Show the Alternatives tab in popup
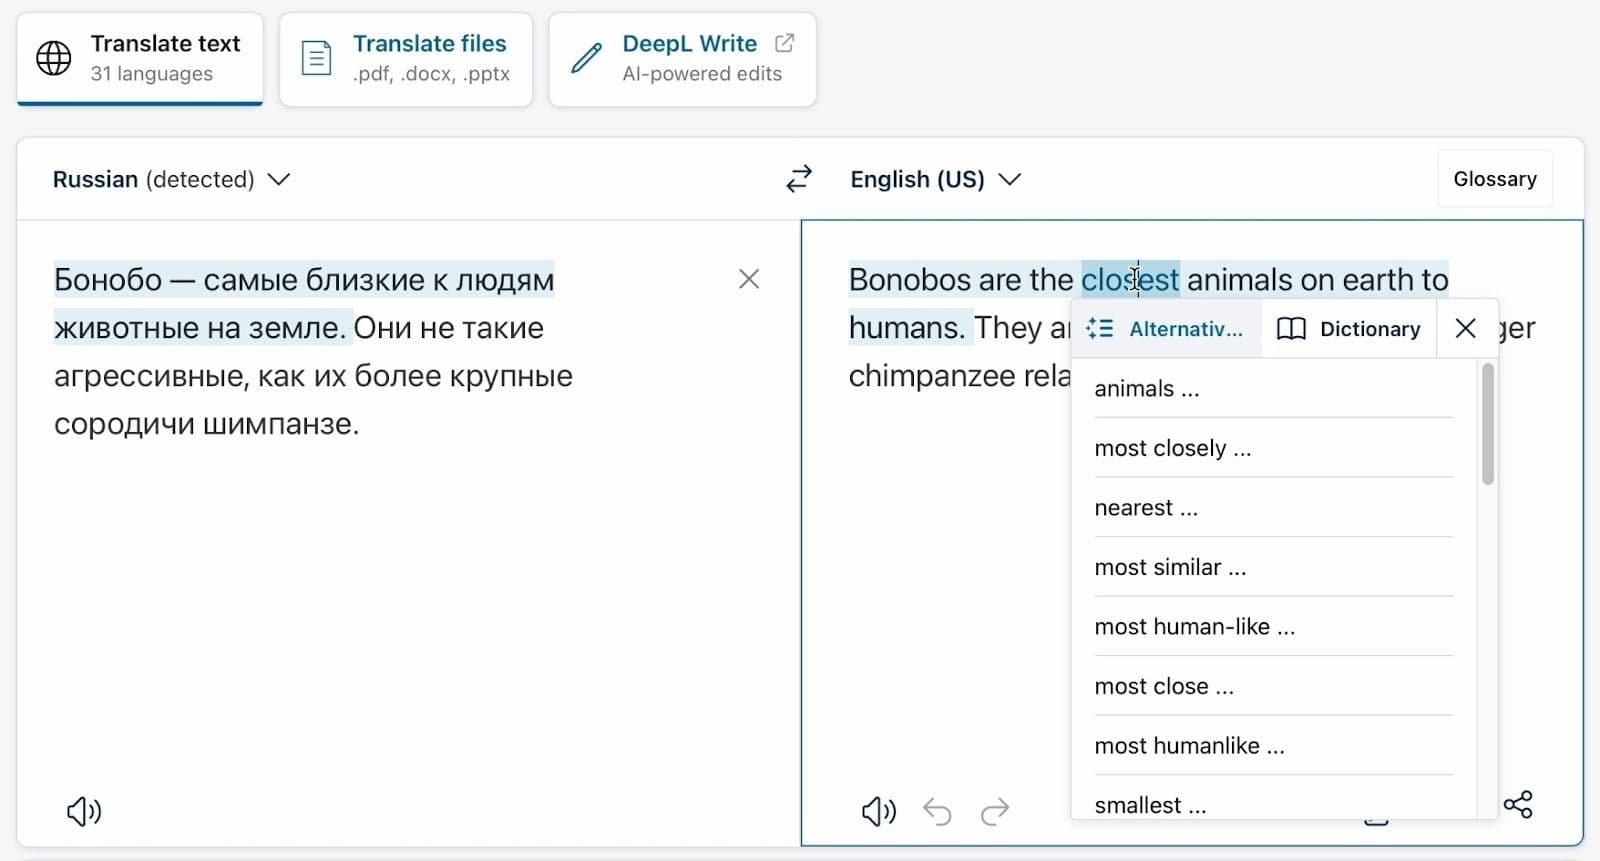1600x861 pixels. (x=1166, y=329)
